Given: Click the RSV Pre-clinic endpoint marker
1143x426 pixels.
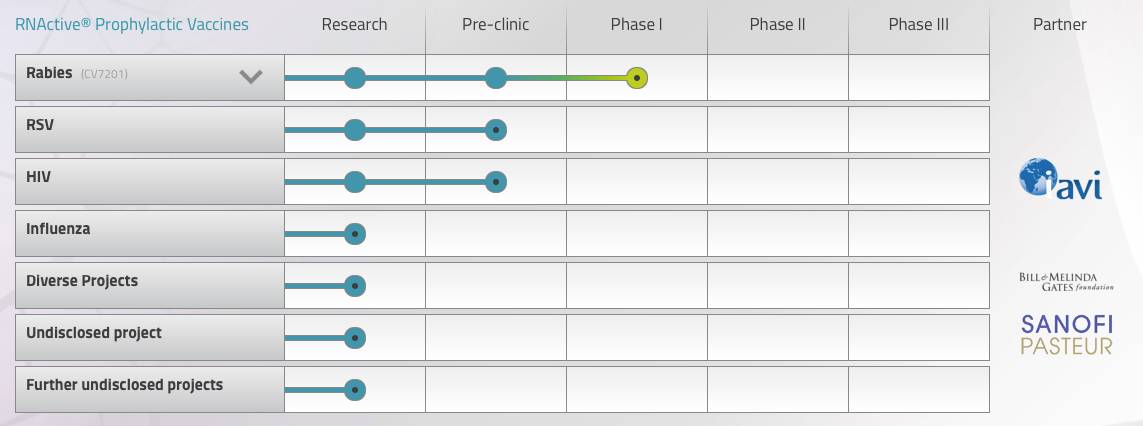Looking at the screenshot, I should 496,130.
